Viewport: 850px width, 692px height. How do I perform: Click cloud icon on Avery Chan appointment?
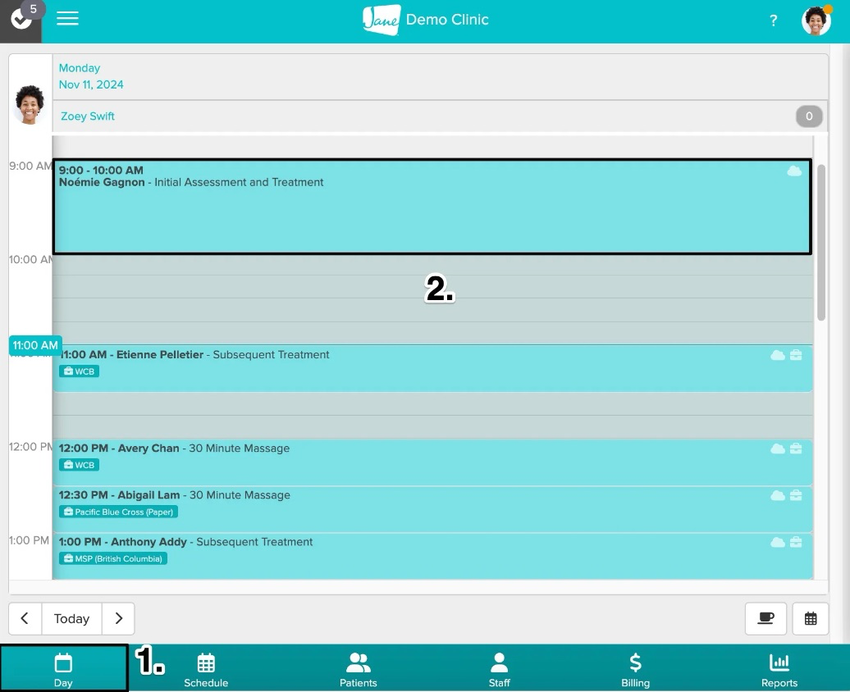[778, 449]
